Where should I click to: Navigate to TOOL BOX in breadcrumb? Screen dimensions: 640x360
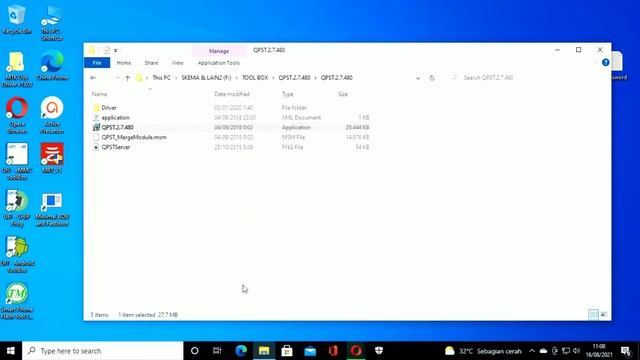pyautogui.click(x=255, y=78)
